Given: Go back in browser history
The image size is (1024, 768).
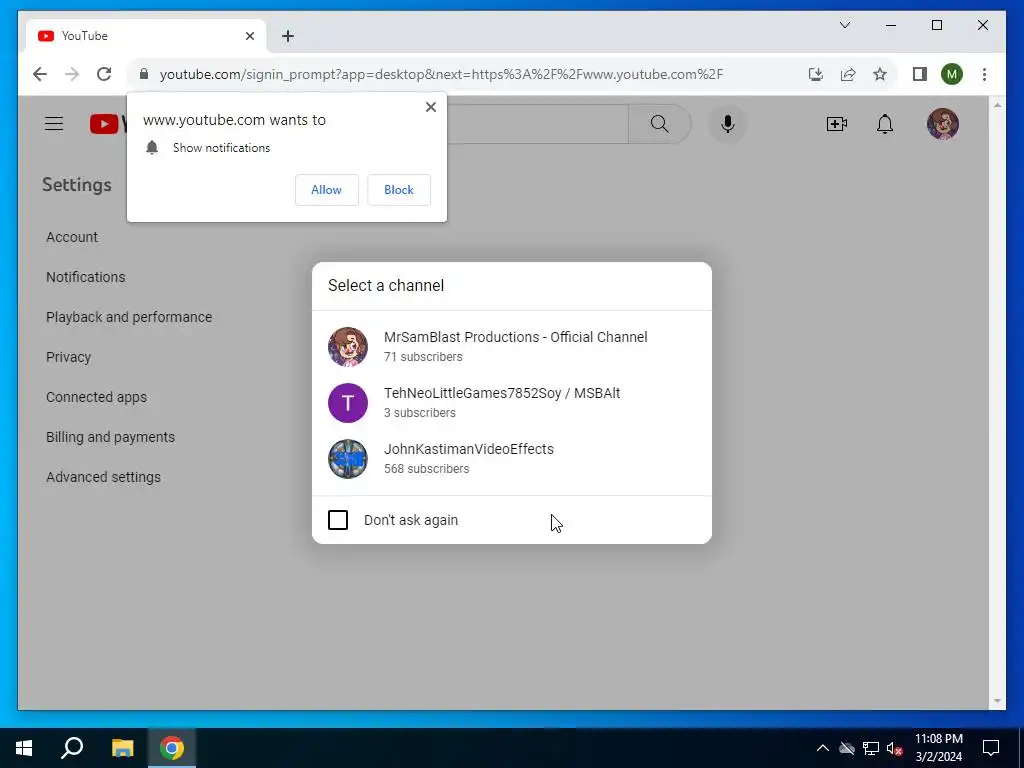Looking at the screenshot, I should click(x=40, y=74).
